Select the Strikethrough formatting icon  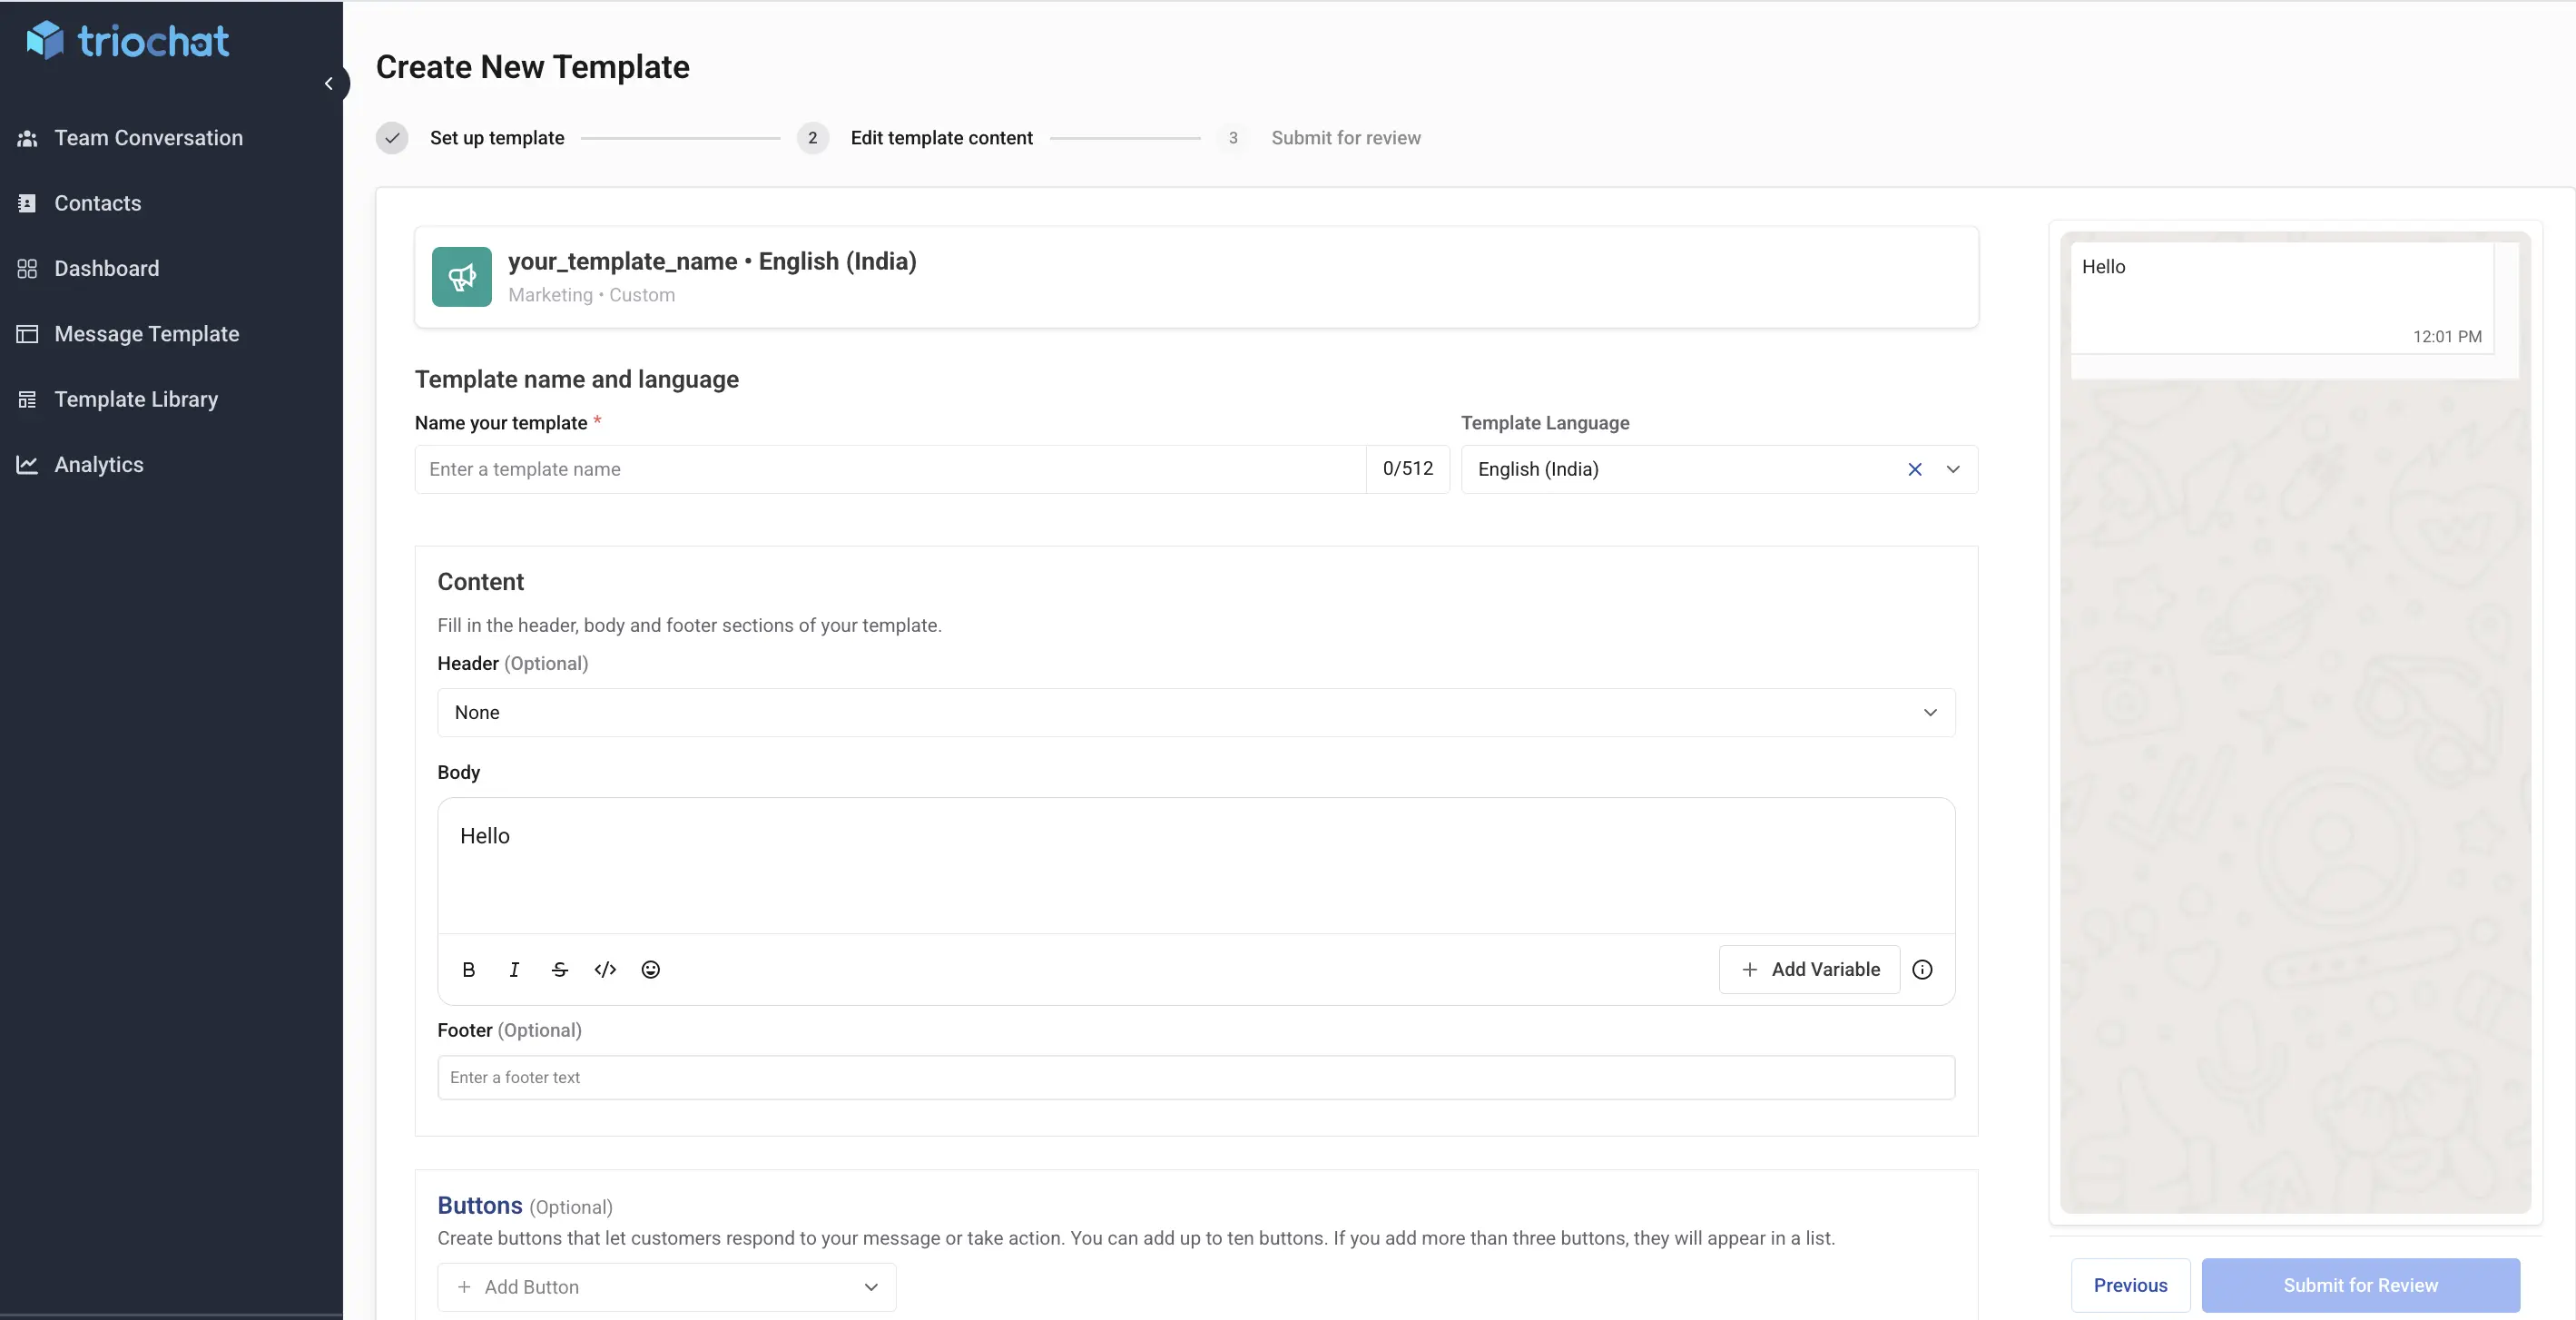[559, 969]
